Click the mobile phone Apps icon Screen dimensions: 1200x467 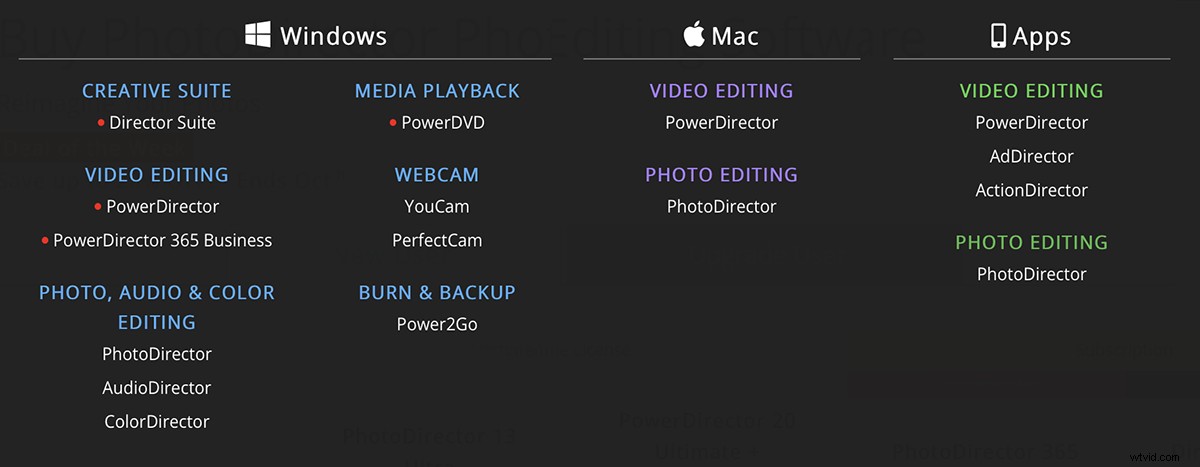coord(998,37)
